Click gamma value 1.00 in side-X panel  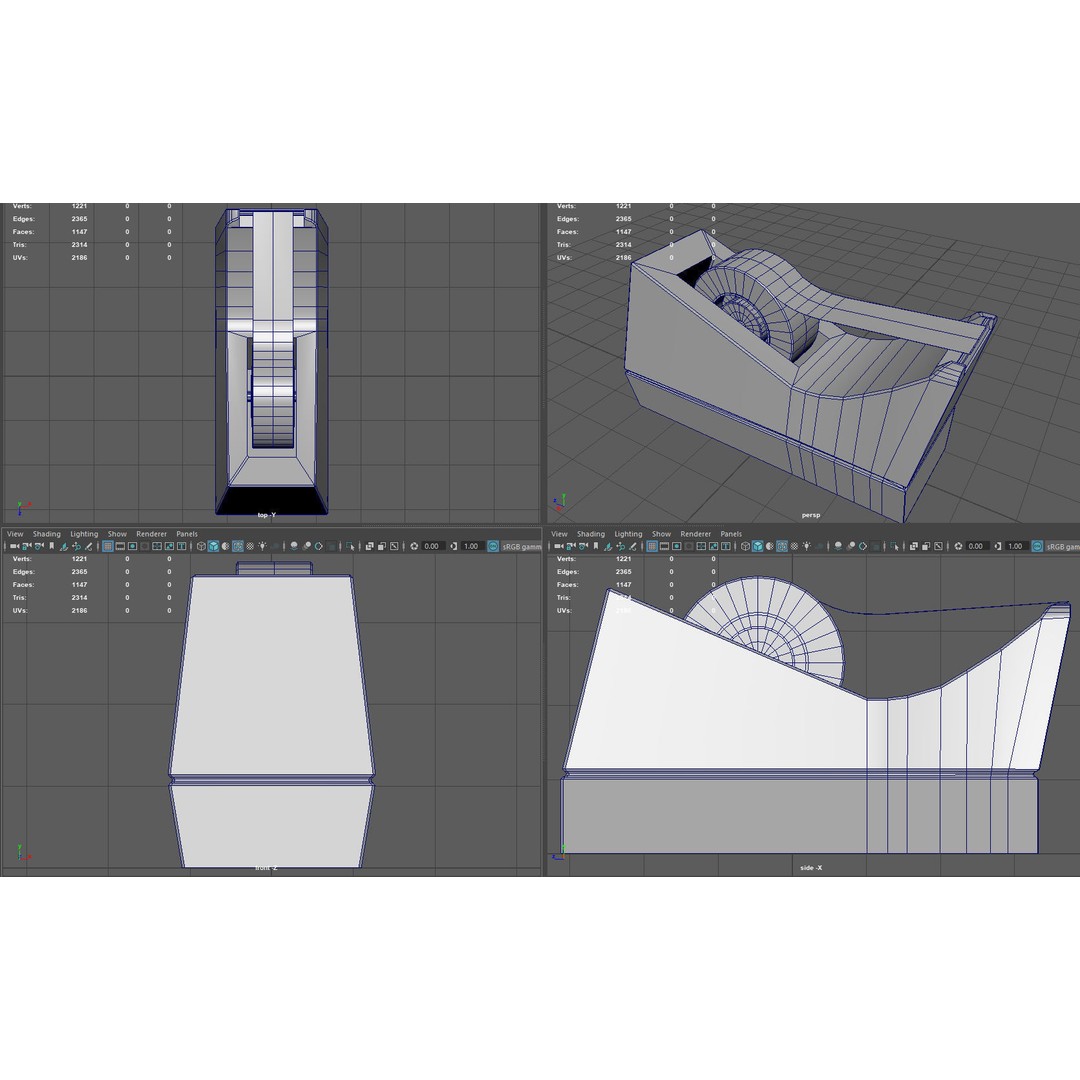point(1016,546)
